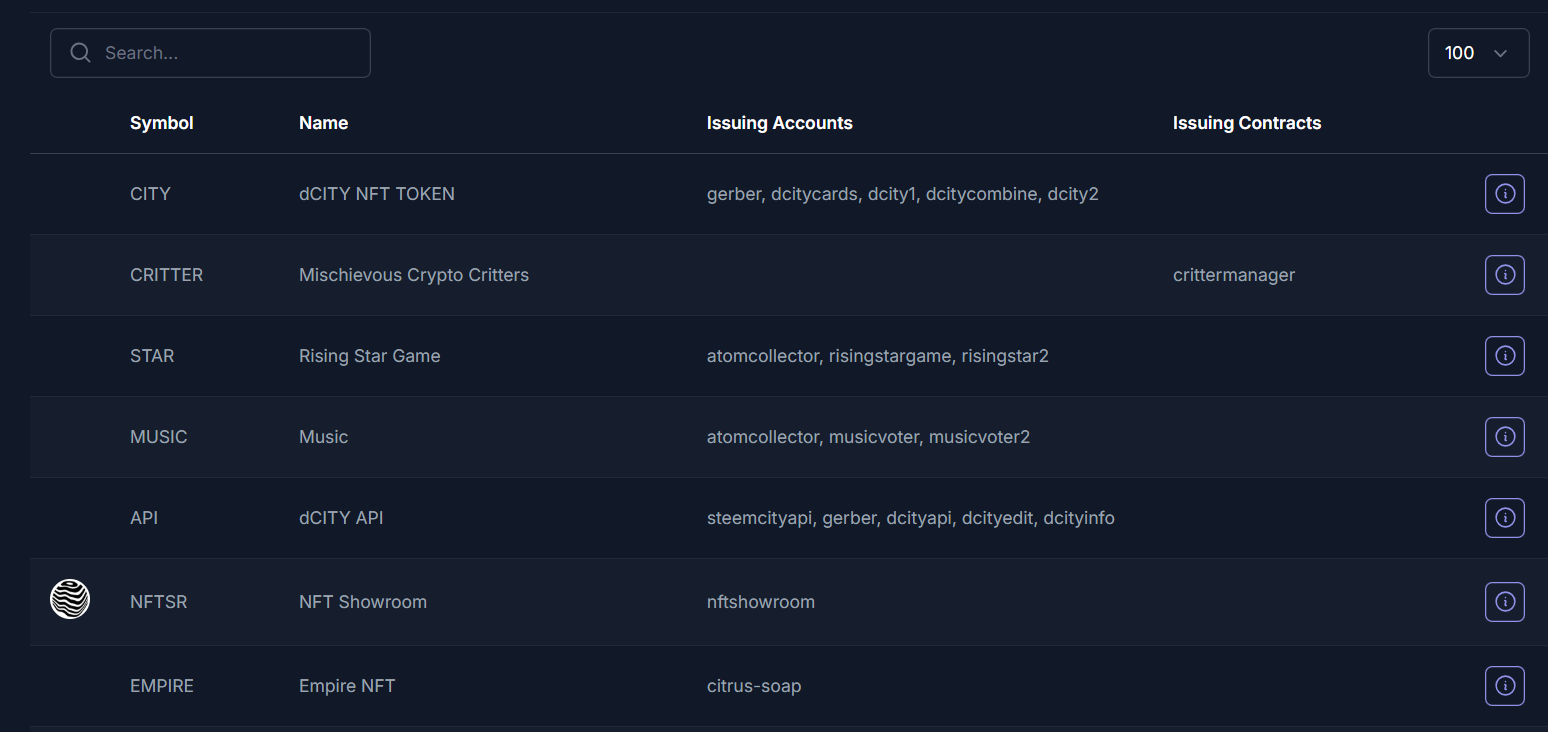
Task: Click the Issuing Accounts column header
Action: pyautogui.click(x=779, y=123)
